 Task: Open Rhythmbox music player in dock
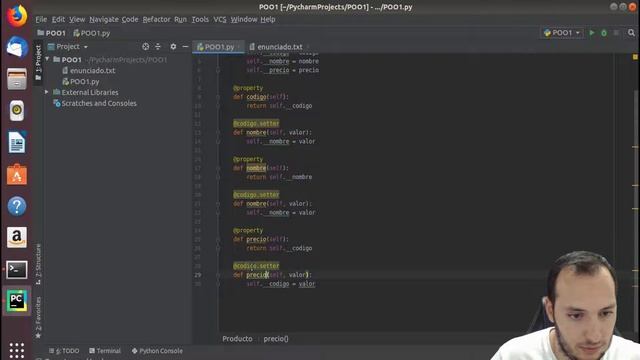tap(17, 110)
